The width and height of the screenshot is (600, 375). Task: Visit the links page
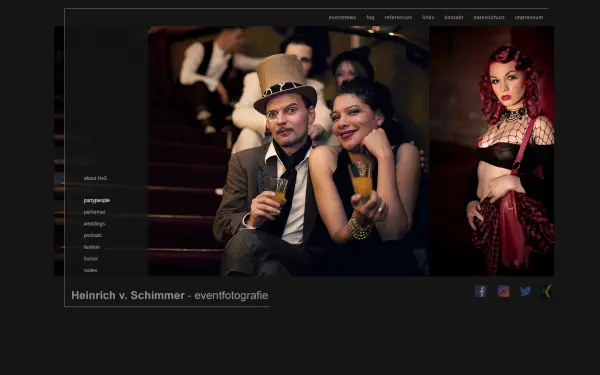(428, 17)
